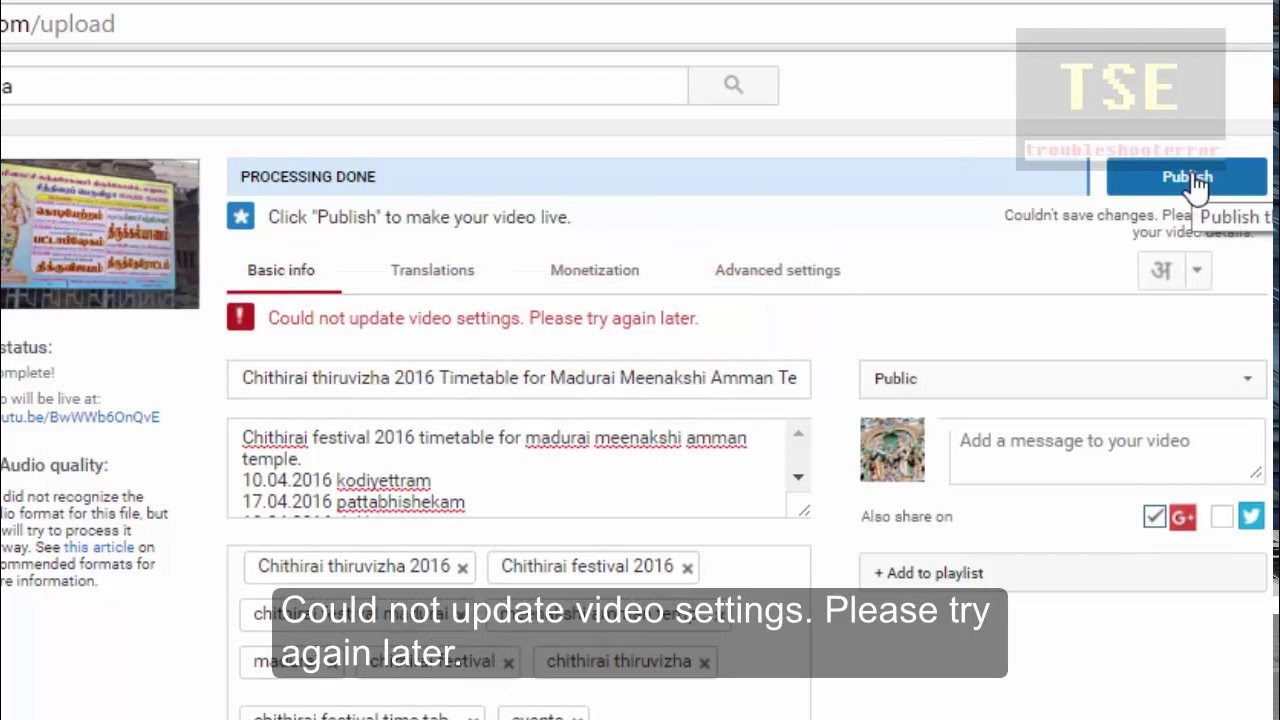Remove the 'chithirai thiruvizha' lowercase tag

coord(704,663)
